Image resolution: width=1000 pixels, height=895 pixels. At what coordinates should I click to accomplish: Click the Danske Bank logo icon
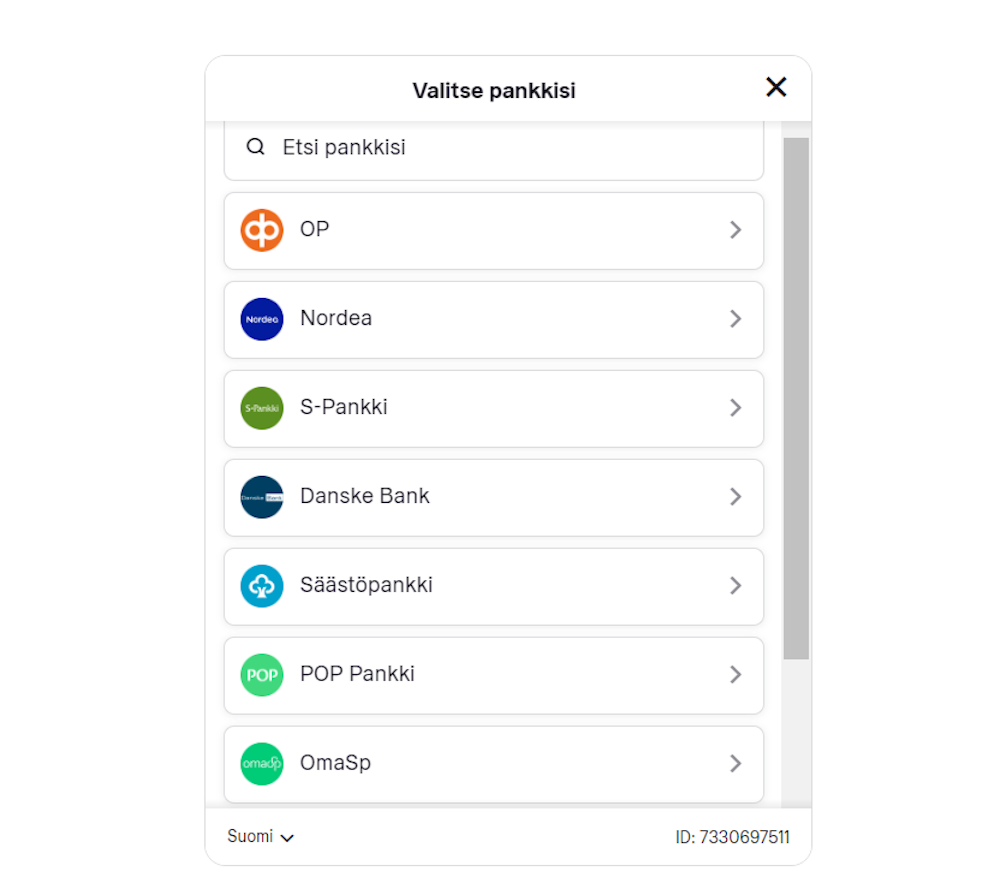coord(262,497)
